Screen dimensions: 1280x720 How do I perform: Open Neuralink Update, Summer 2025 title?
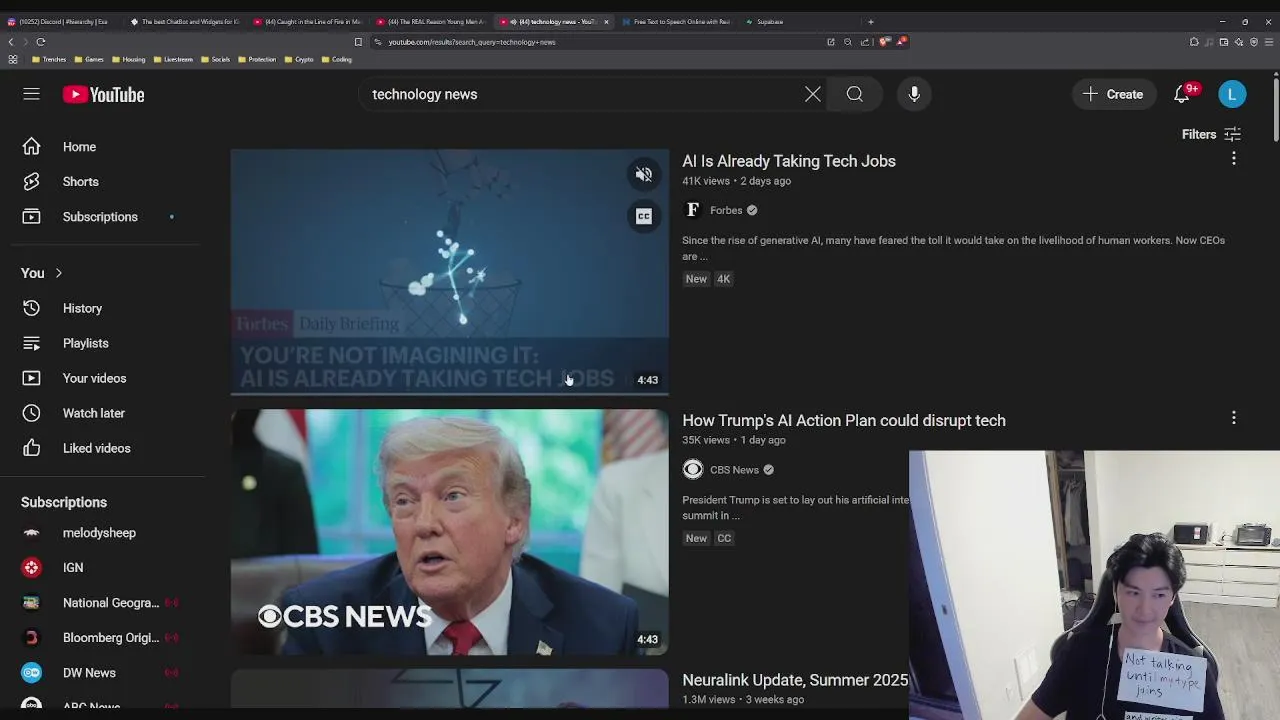[x=795, y=680]
